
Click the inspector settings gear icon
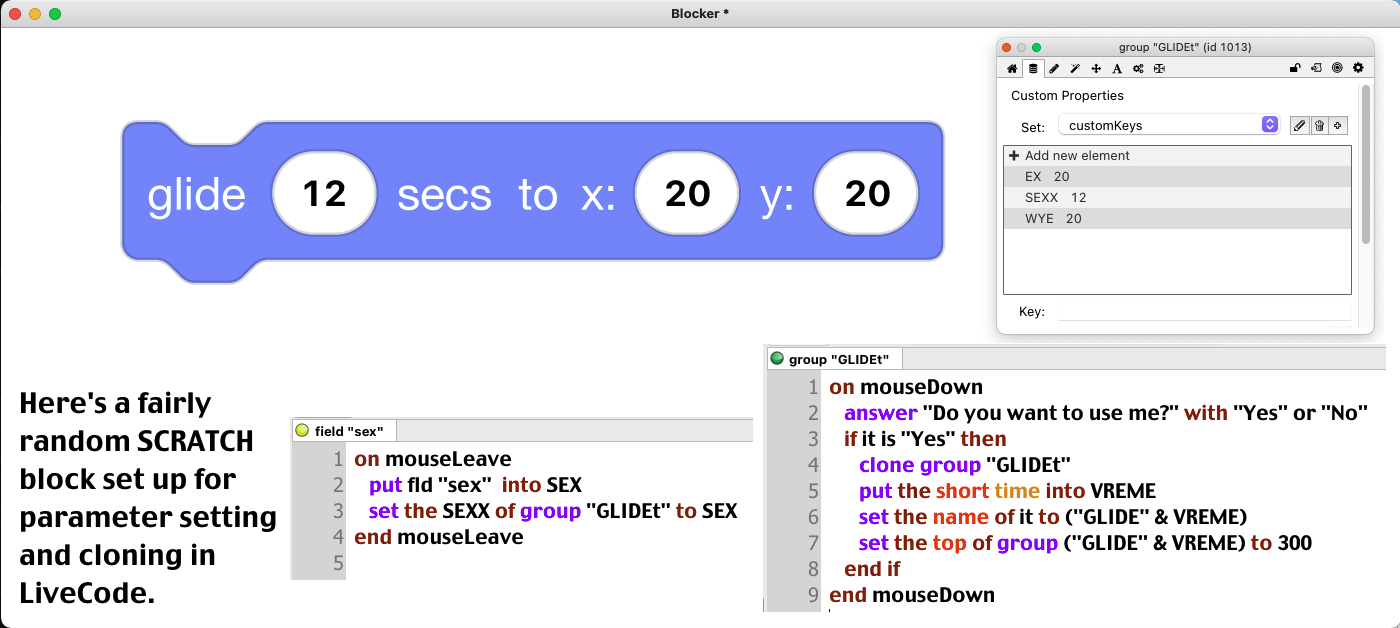(1358, 68)
